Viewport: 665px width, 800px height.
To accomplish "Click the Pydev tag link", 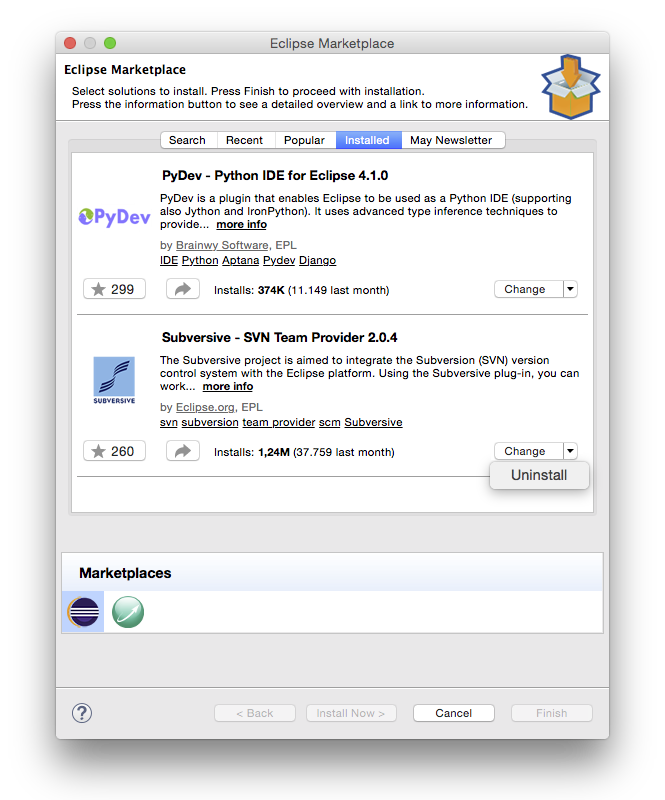I will coord(279,260).
